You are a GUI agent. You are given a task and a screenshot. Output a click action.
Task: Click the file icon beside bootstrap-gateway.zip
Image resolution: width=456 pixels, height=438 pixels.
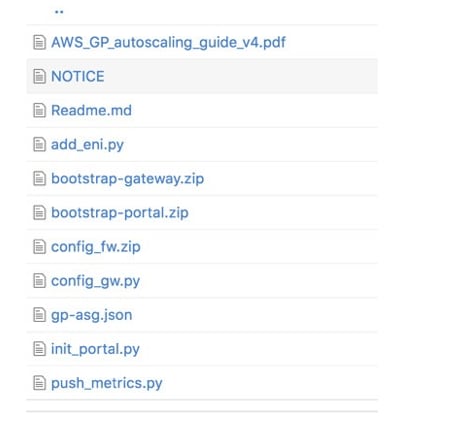point(39,179)
